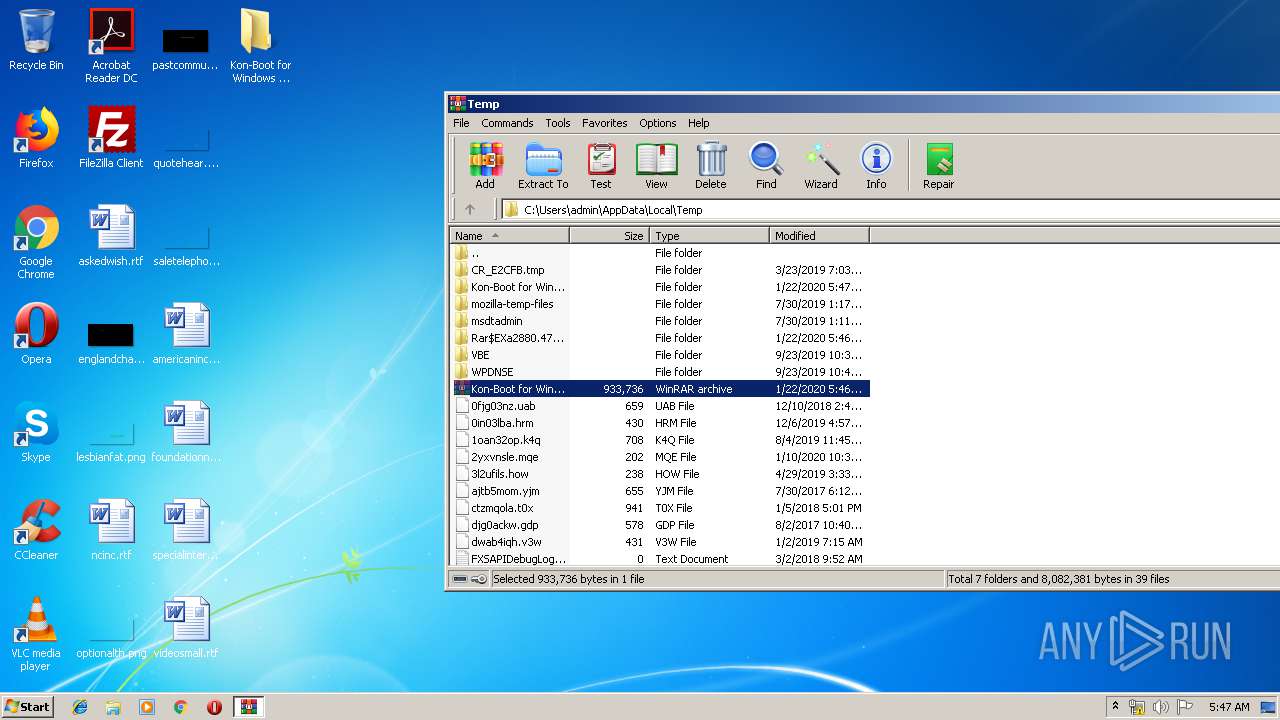Click the taskbar clock 5:47 AM

click(x=1229, y=707)
